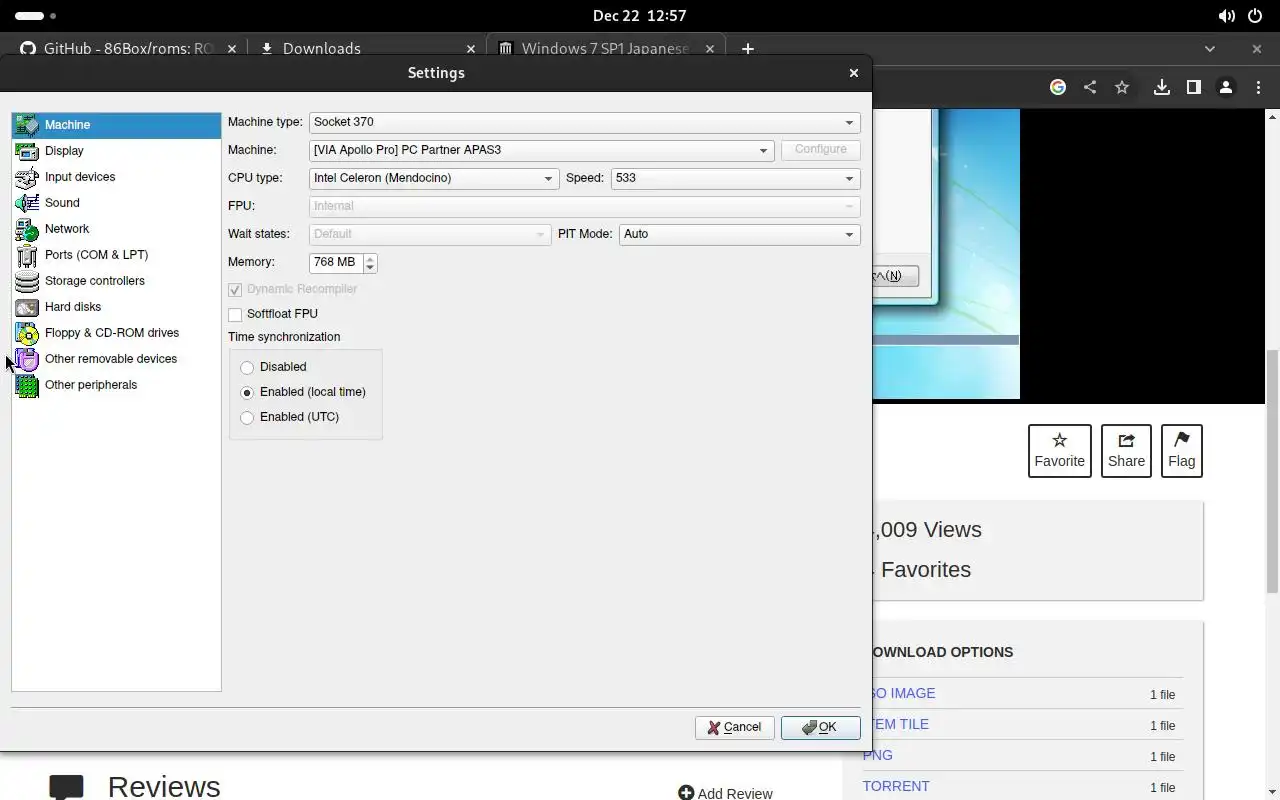The image size is (1280, 800).
Task: Bookmark the page with the star icon
Action: point(1122,87)
